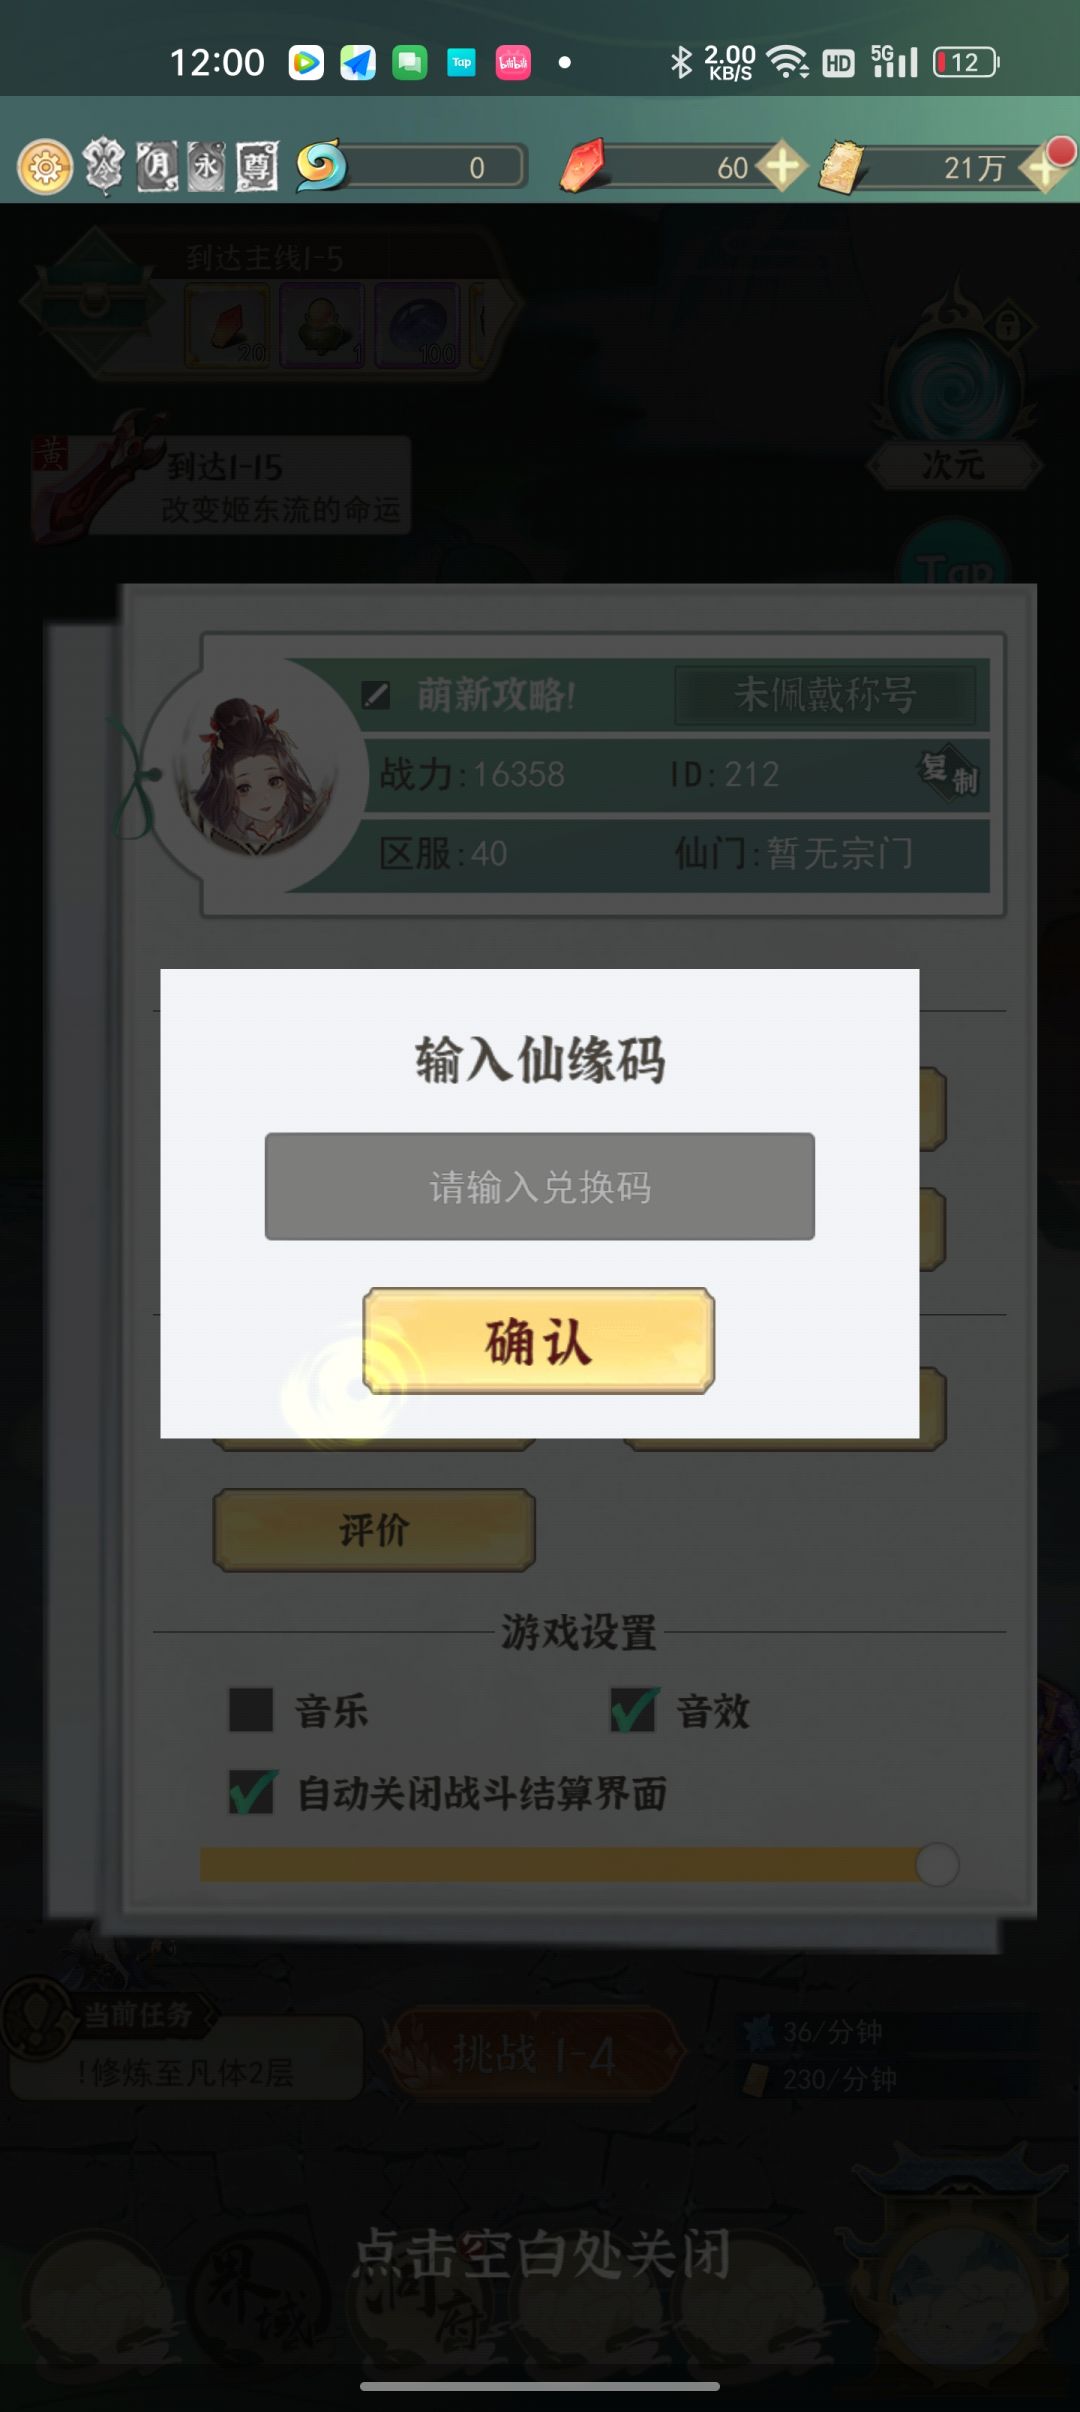Tap the scroll currency plus icon
The width and height of the screenshot is (1080, 2412).
(1046, 166)
